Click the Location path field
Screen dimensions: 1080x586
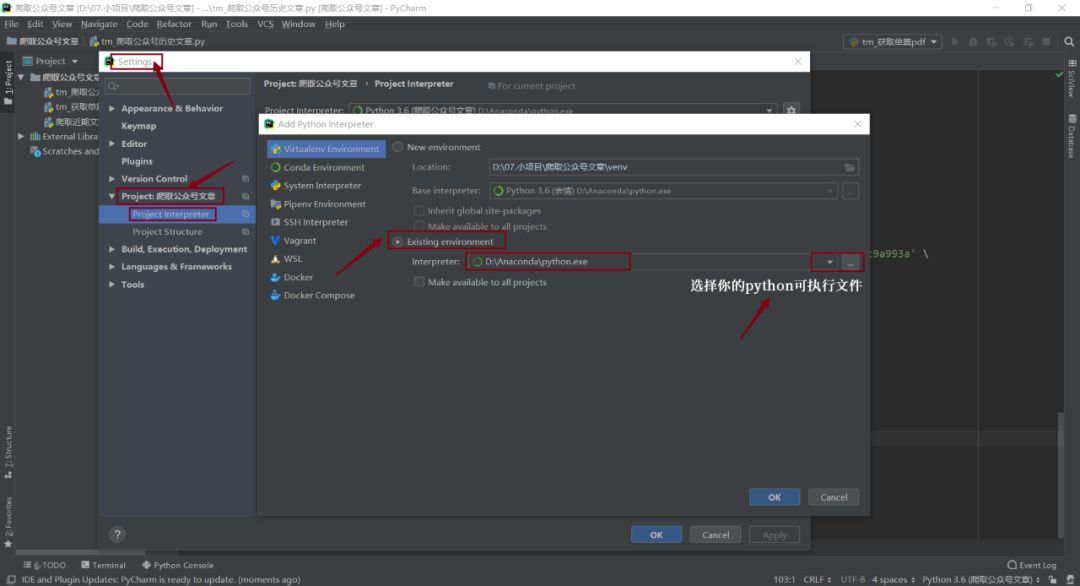pos(673,167)
